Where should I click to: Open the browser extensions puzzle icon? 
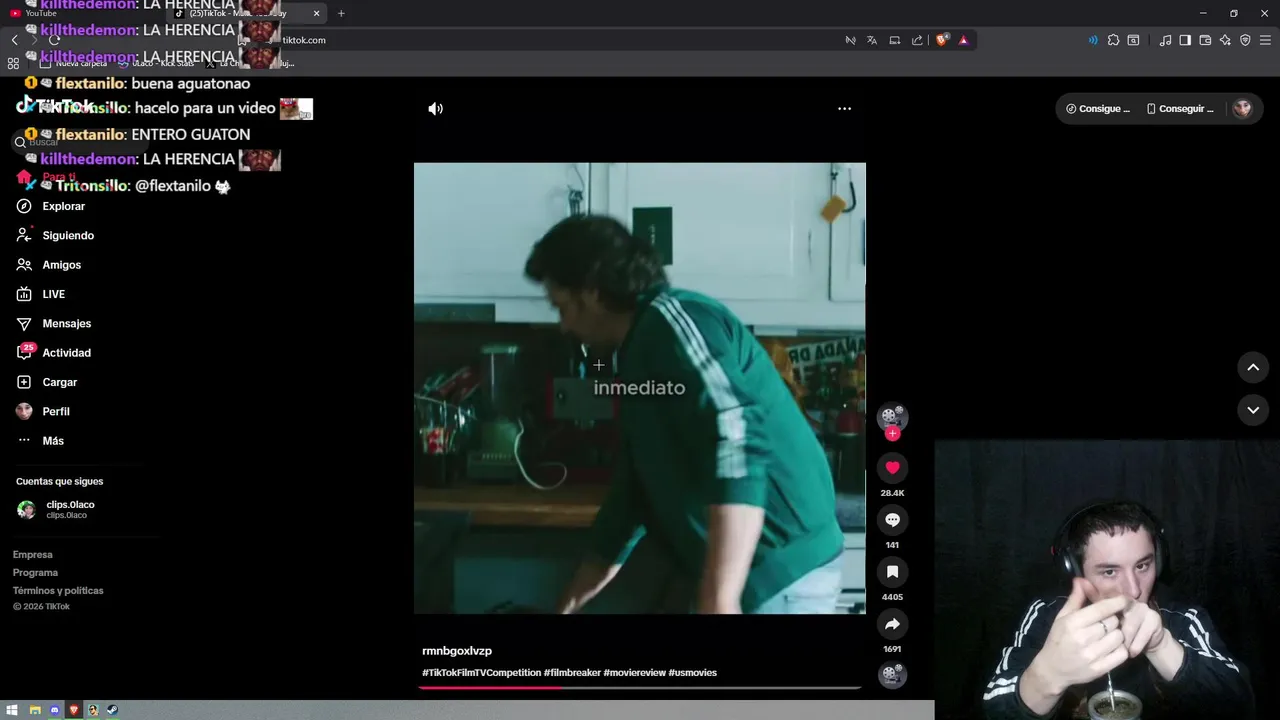[x=1113, y=40]
